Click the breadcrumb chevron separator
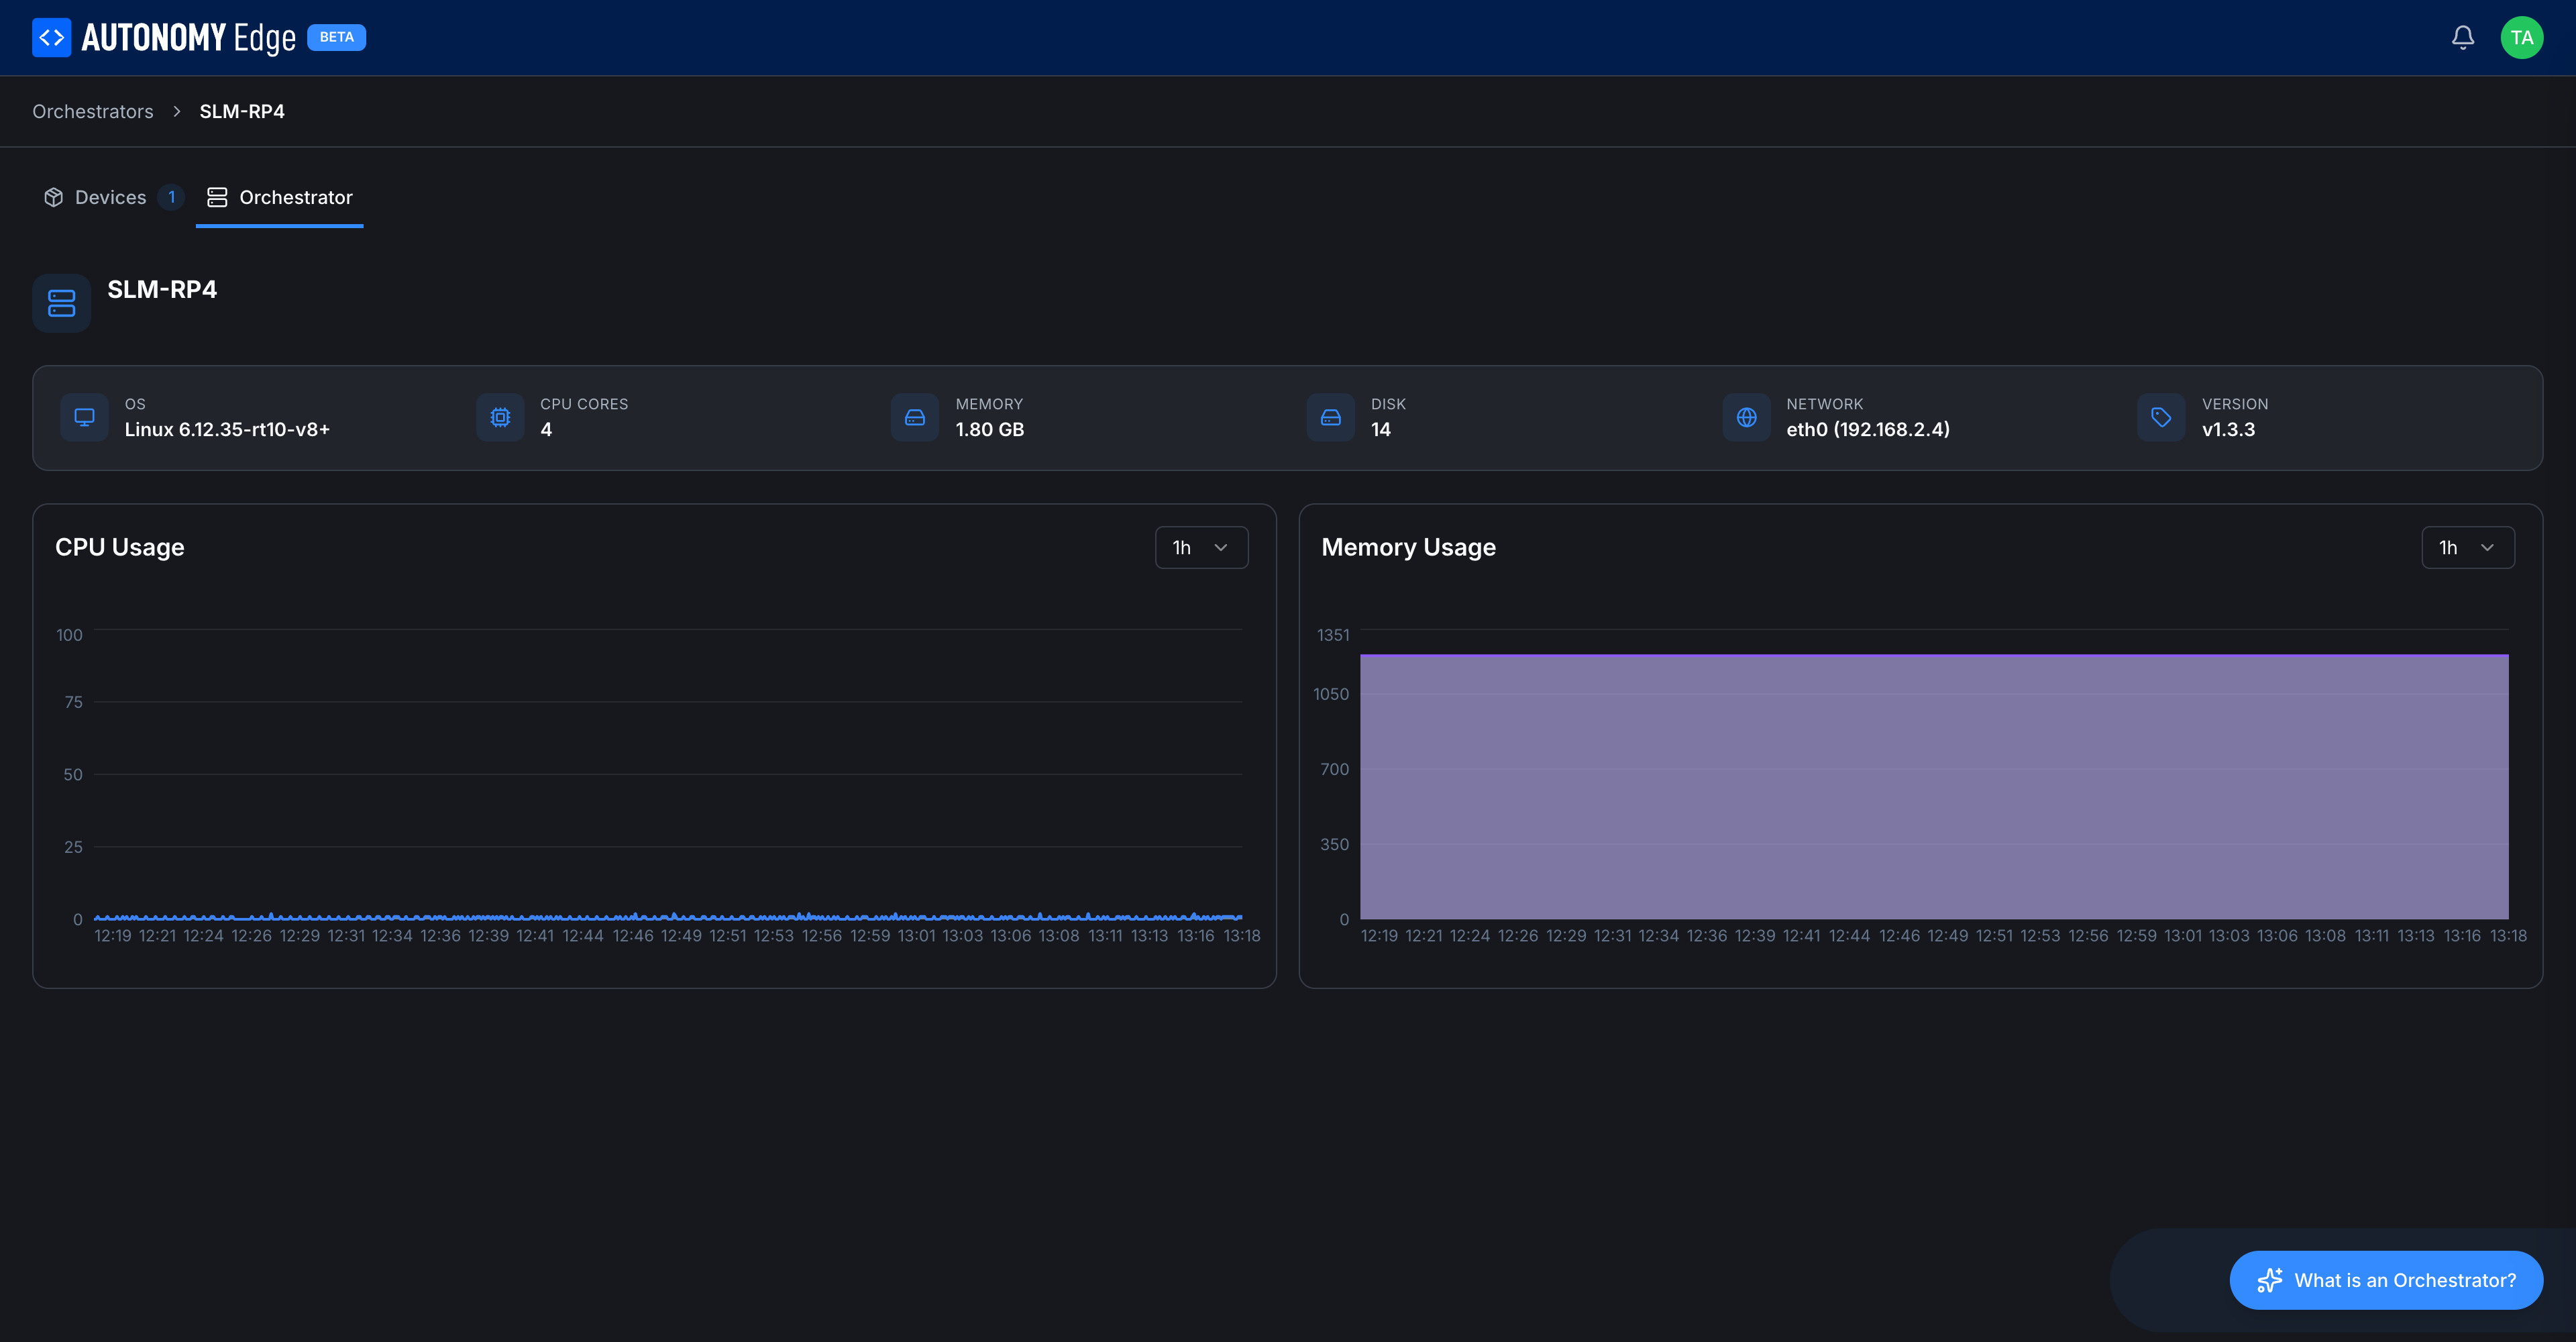This screenshot has height=1342, width=2576. 177,111
